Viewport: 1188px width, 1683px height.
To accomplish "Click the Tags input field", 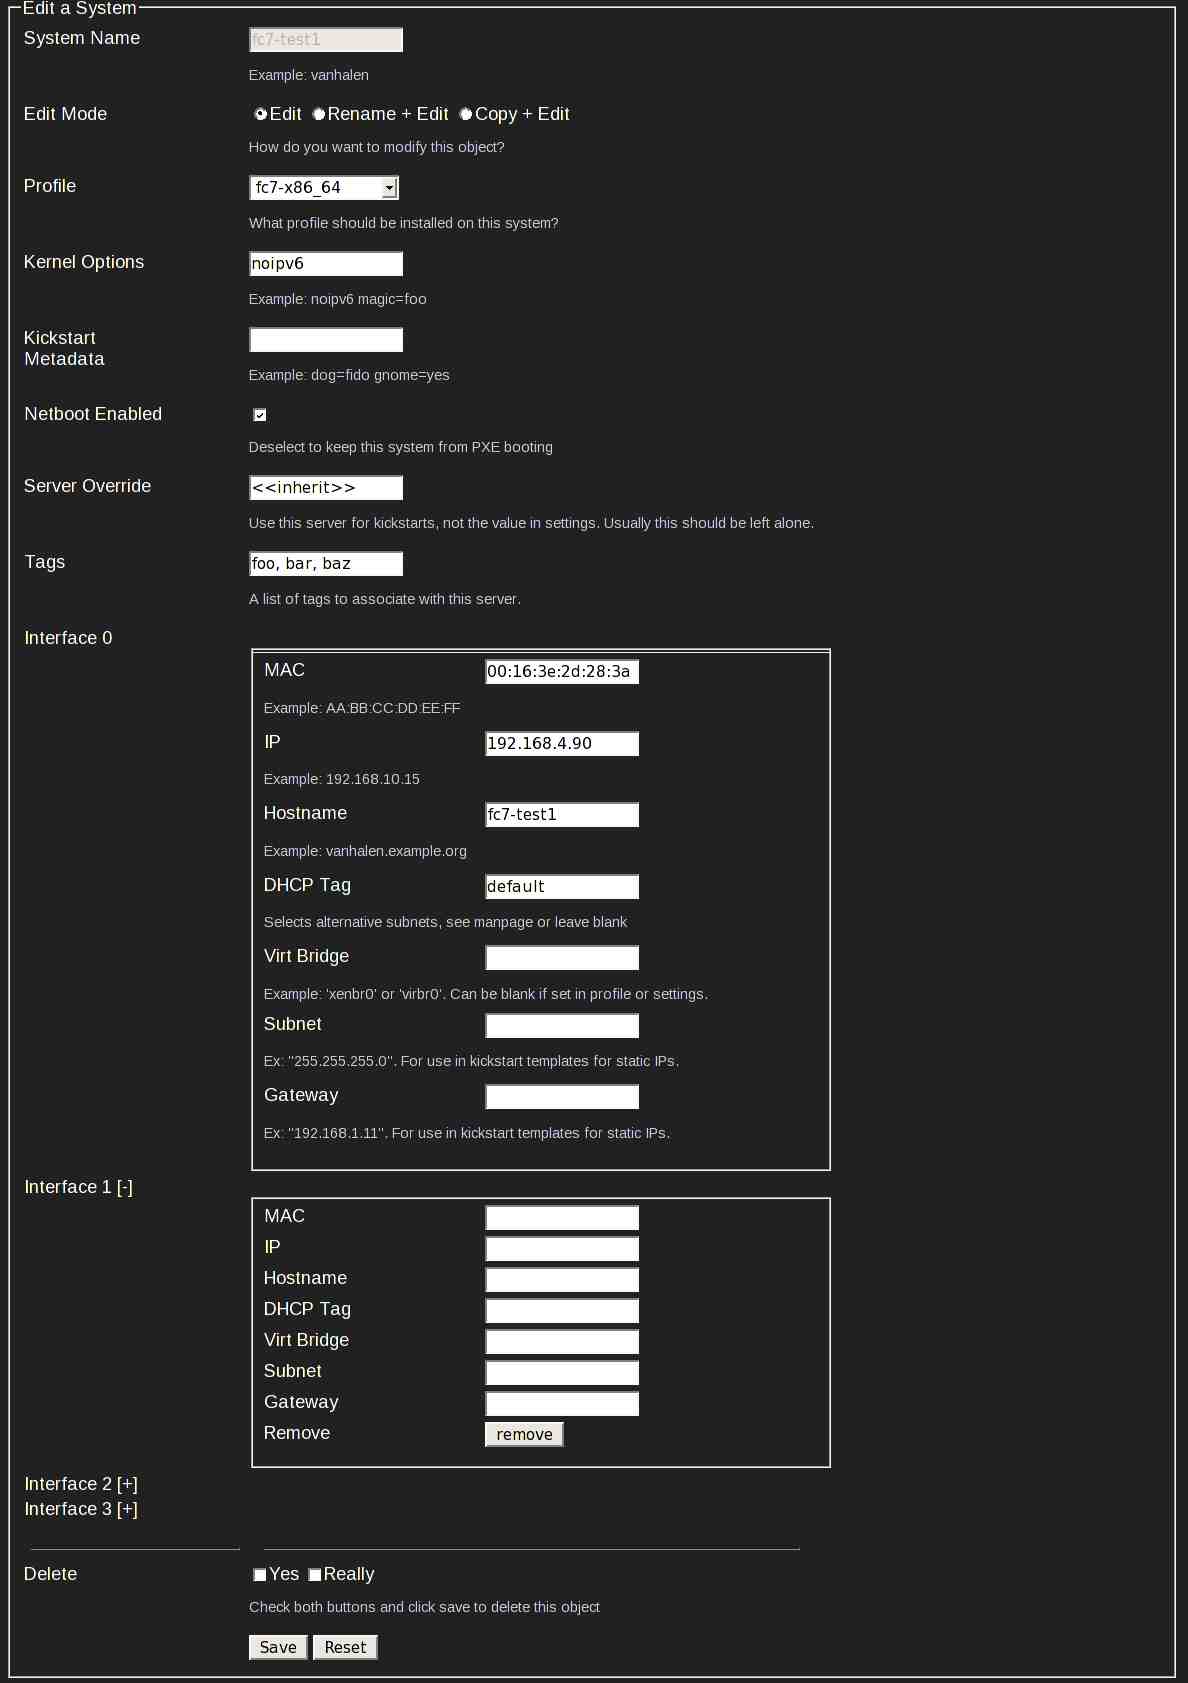I will click(326, 564).
